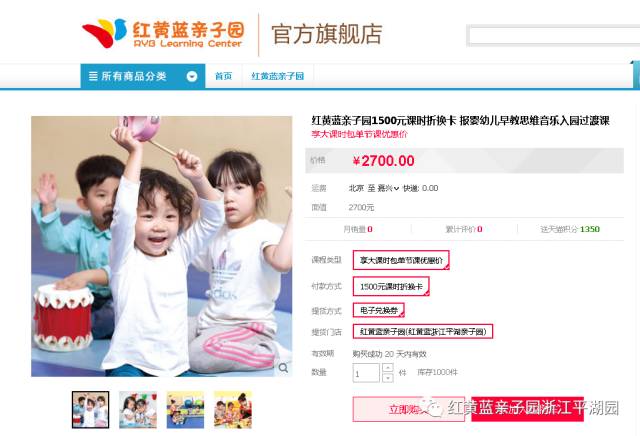Click the magnifier icon on product photo
Screen dimensions: 640x436
tap(283, 368)
